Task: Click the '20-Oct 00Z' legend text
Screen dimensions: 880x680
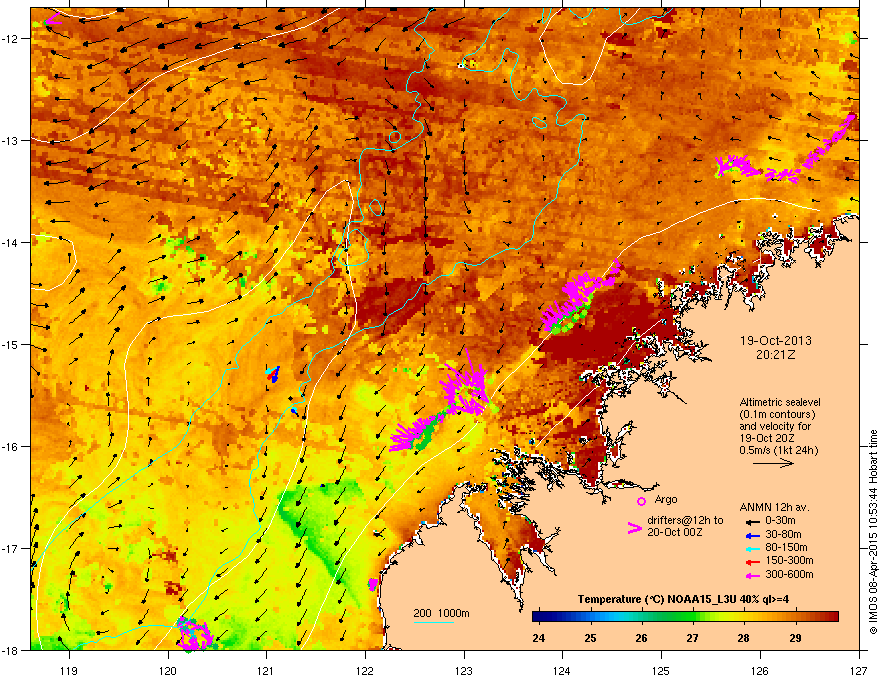Action: 675,532
